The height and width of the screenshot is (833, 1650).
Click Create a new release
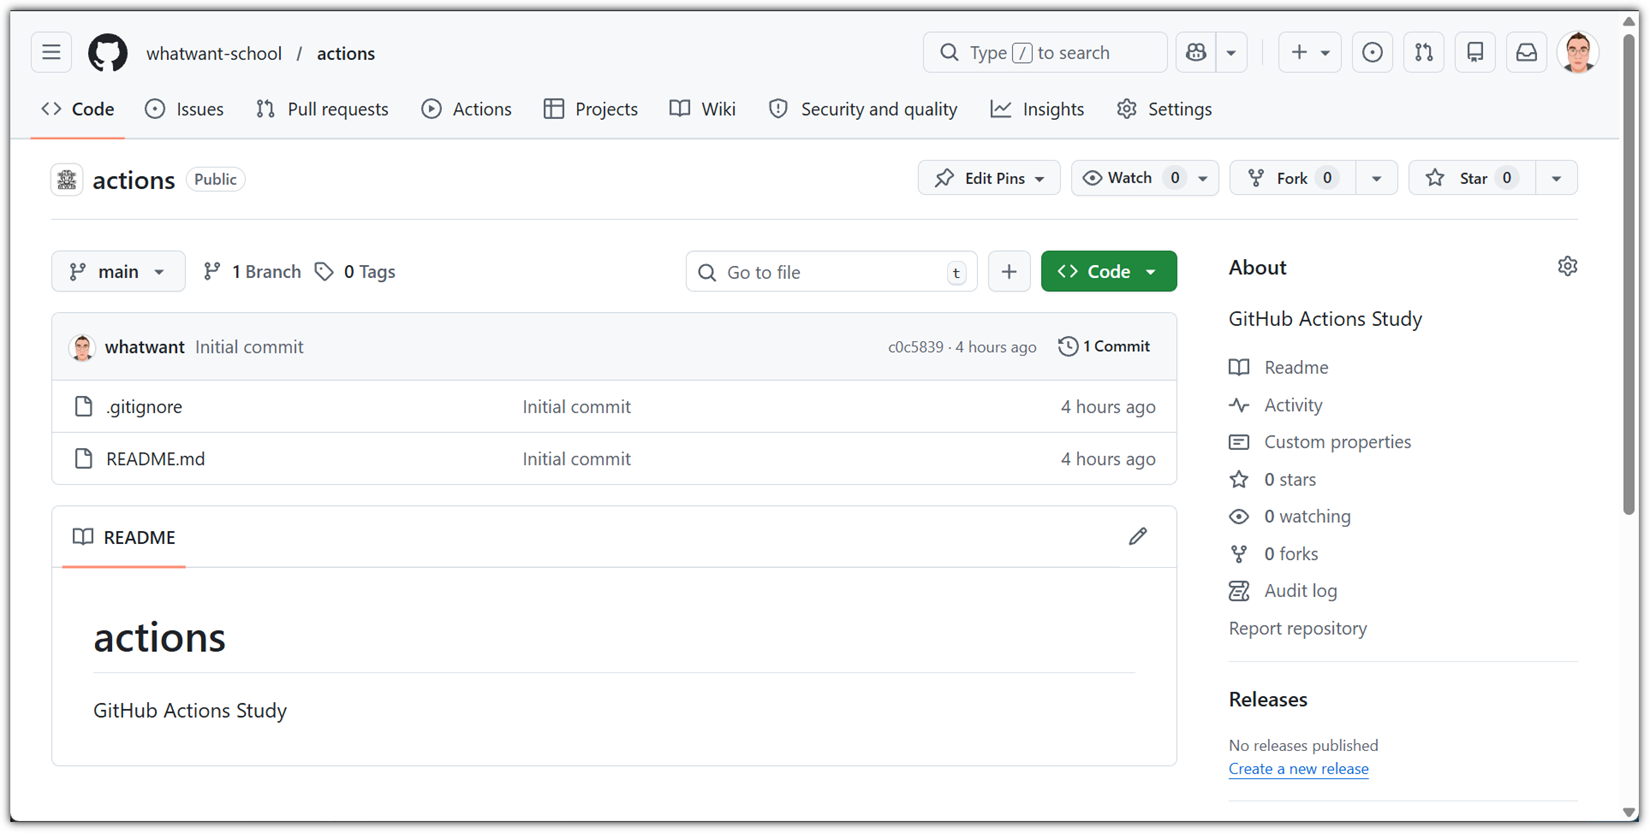(1299, 769)
